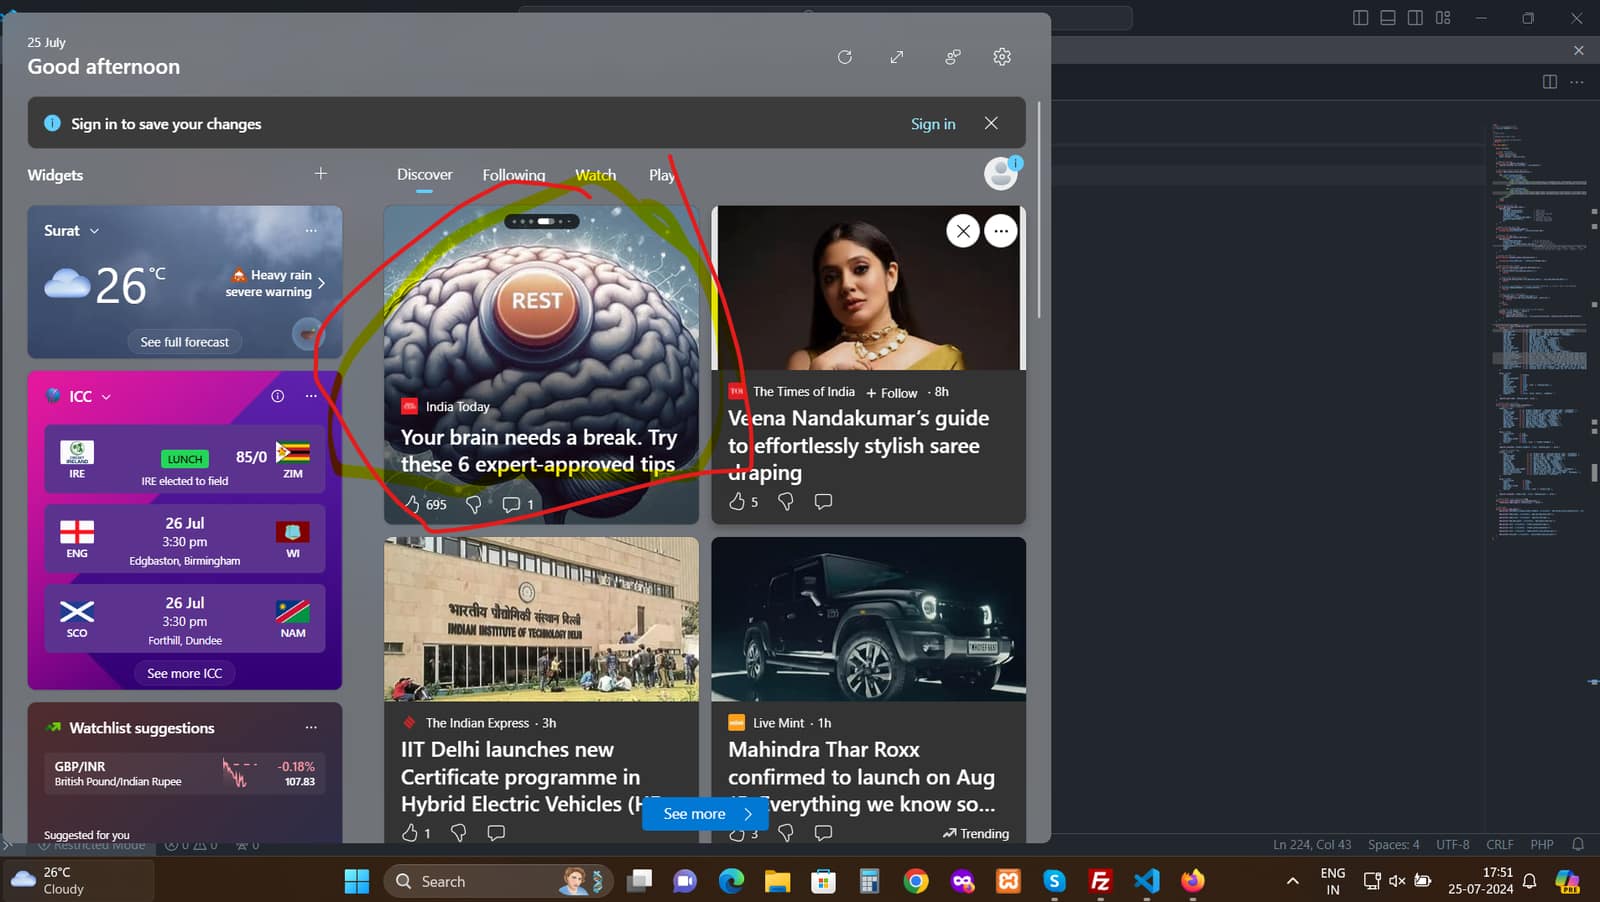Open Heavy rain severe warning
The image size is (1600, 902).
click(x=277, y=283)
